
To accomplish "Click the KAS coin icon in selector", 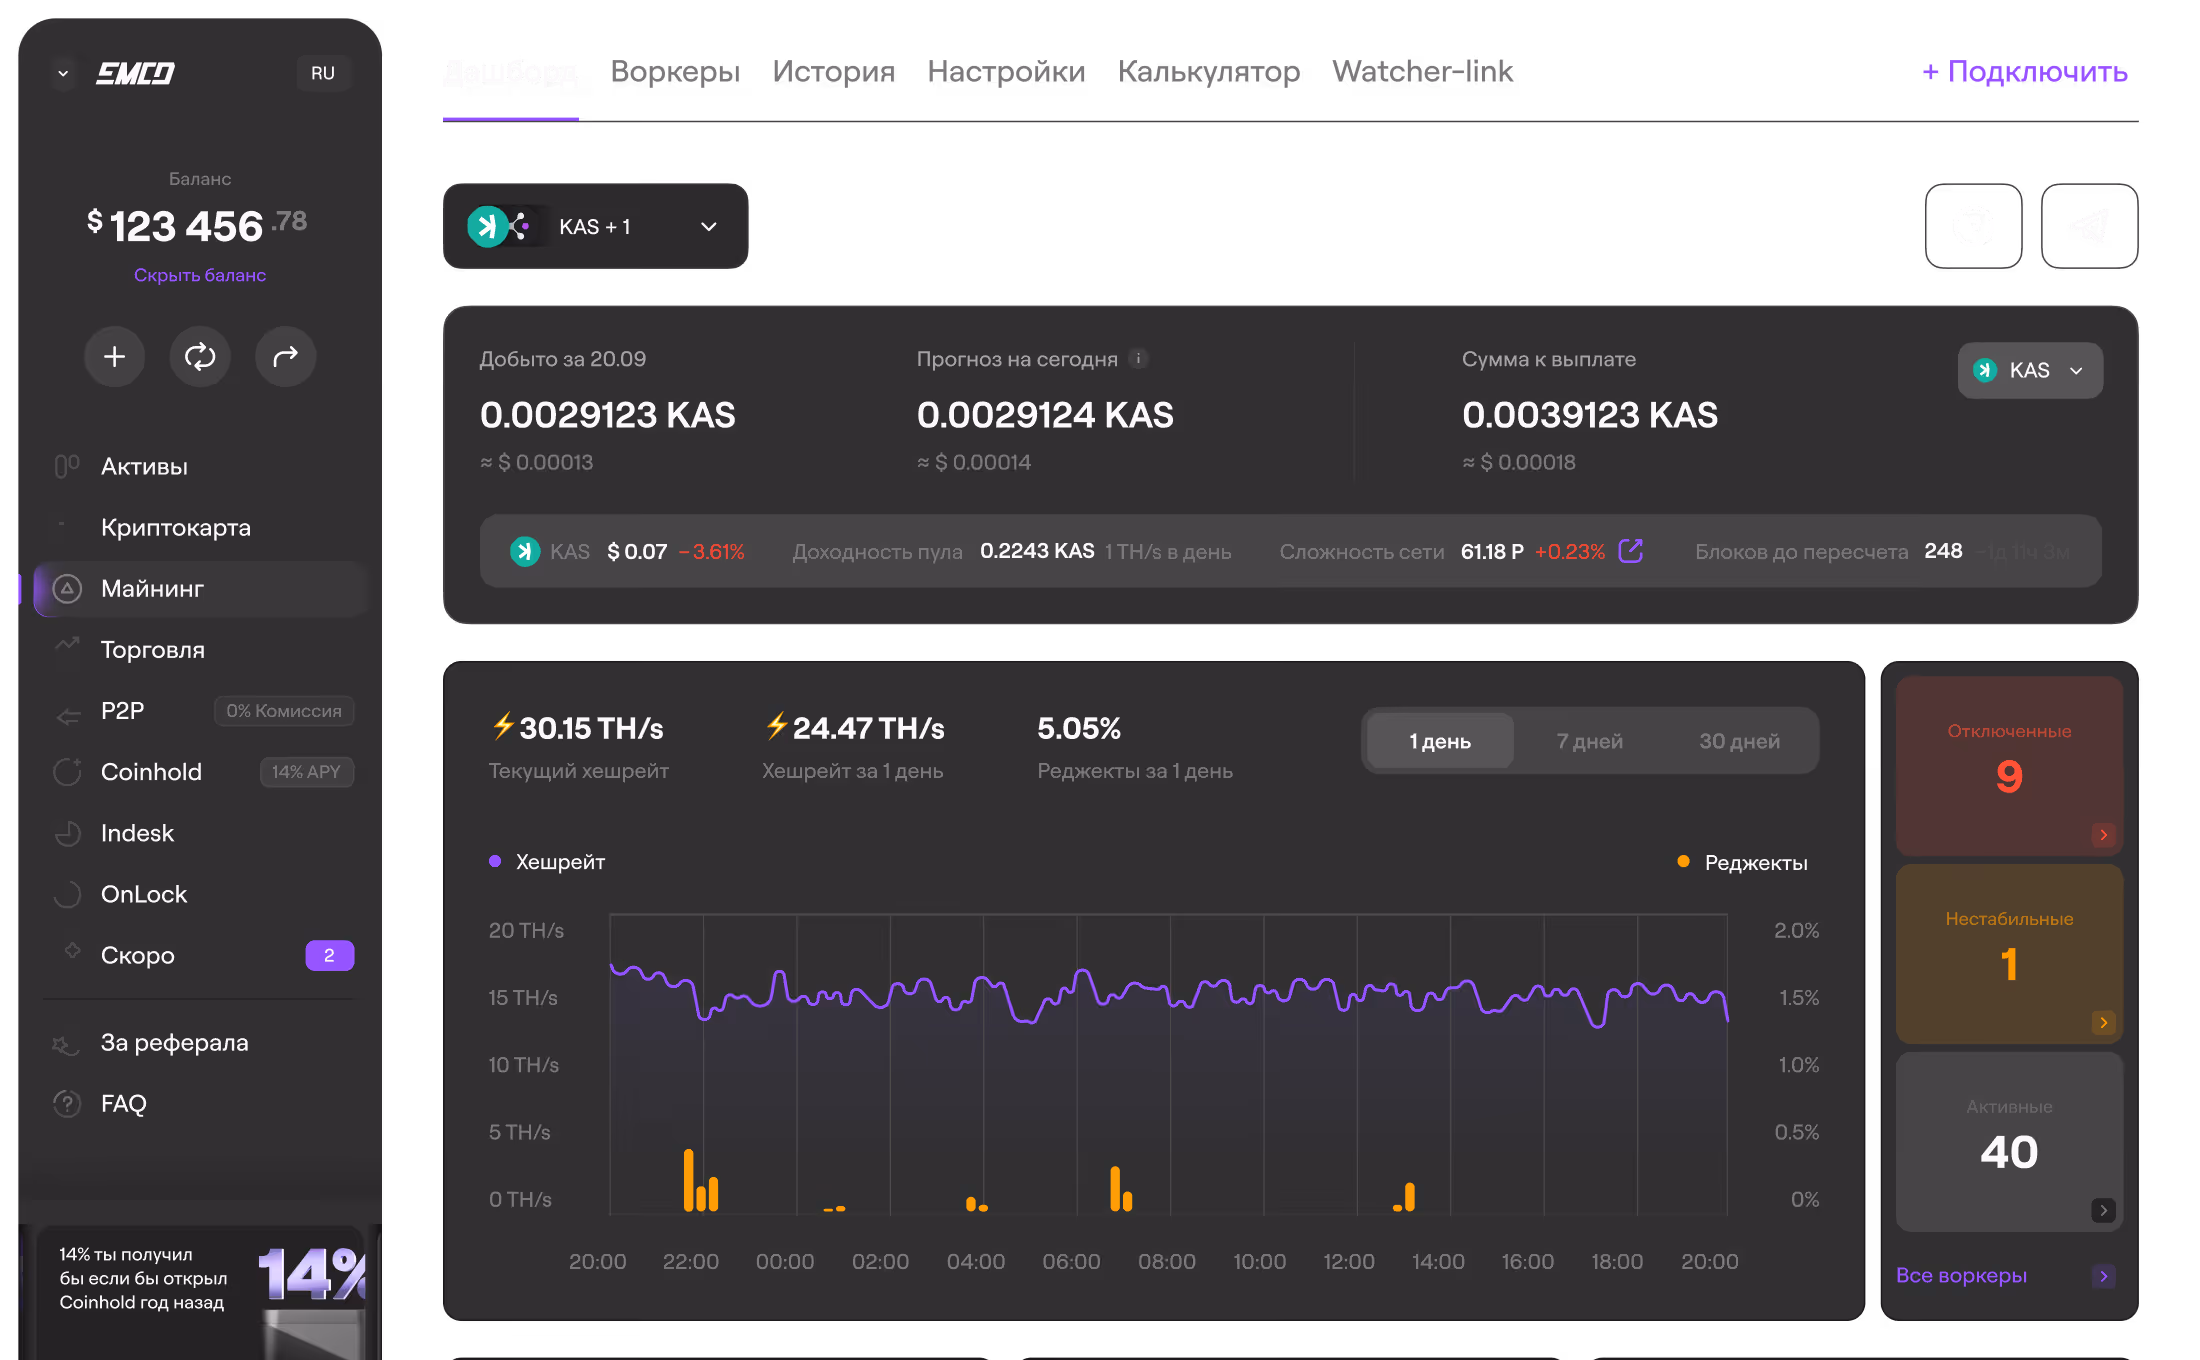I will (487, 226).
